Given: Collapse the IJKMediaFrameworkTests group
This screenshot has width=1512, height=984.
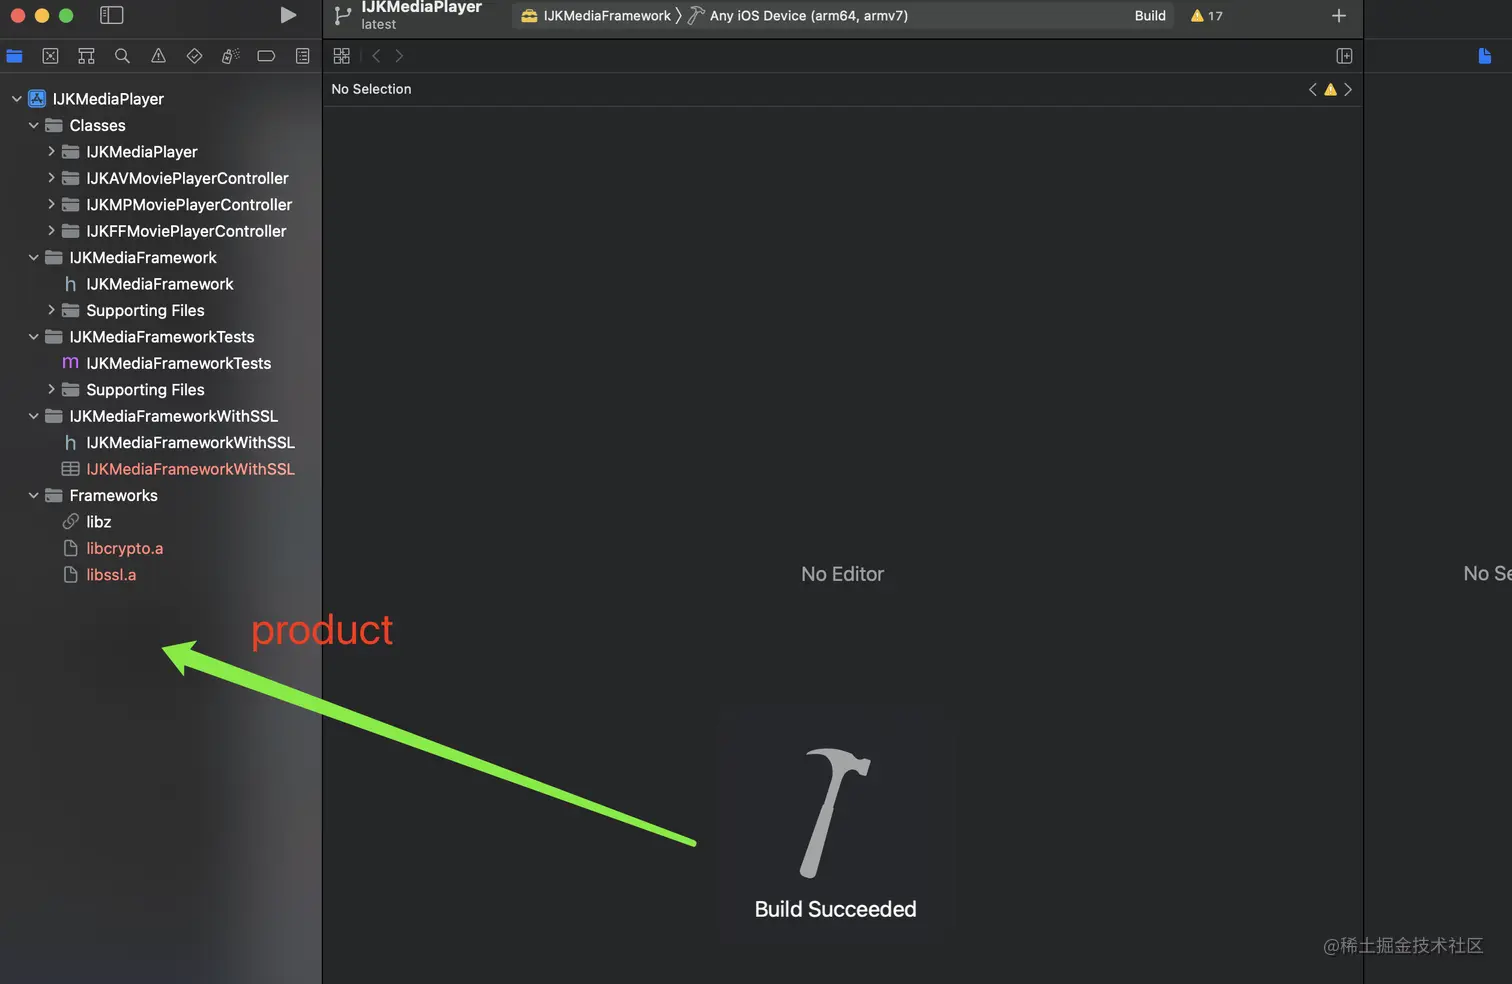Looking at the screenshot, I should click(x=33, y=337).
